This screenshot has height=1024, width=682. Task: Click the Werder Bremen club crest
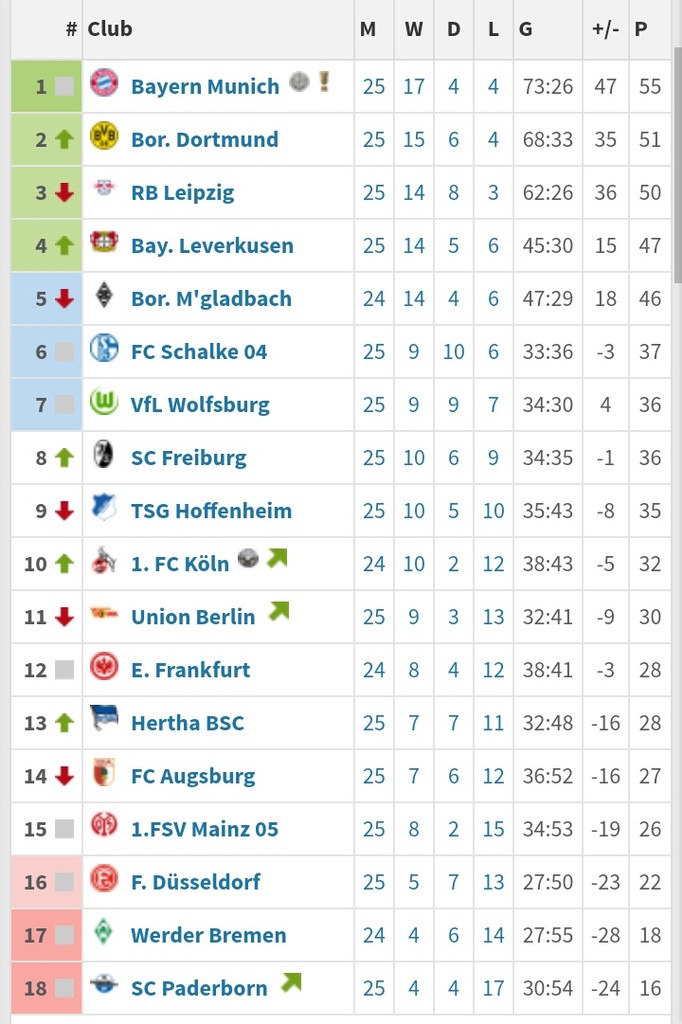pos(104,932)
